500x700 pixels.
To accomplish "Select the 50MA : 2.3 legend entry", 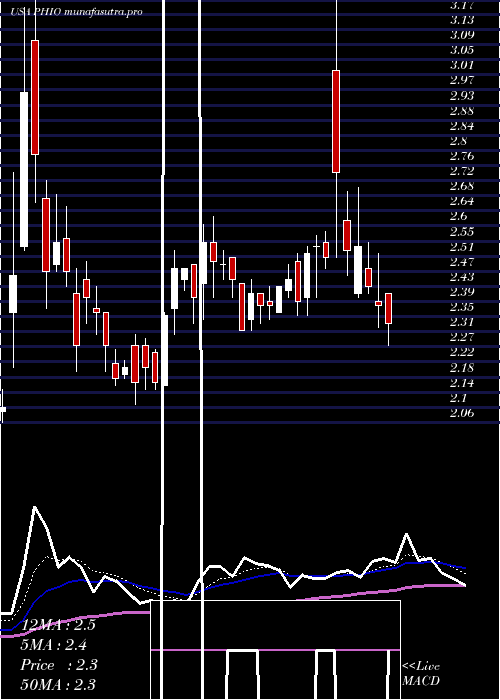I will 58,685.
